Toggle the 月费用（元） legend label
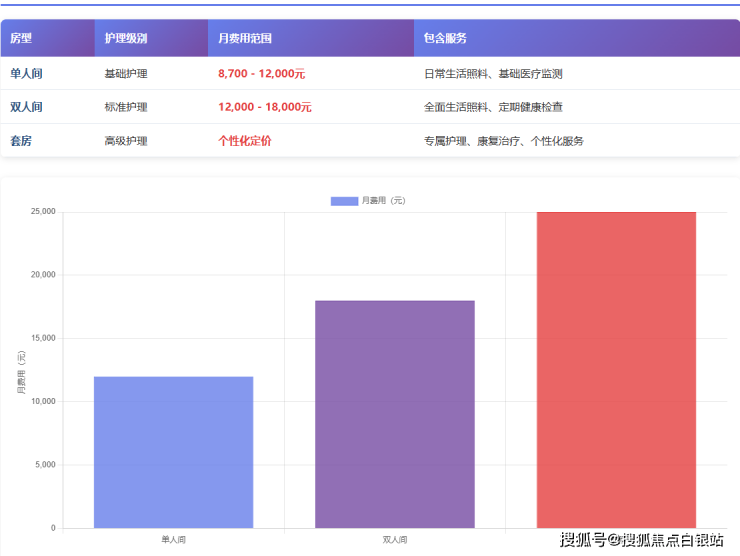Viewport: 740px width, 556px height. point(383,201)
